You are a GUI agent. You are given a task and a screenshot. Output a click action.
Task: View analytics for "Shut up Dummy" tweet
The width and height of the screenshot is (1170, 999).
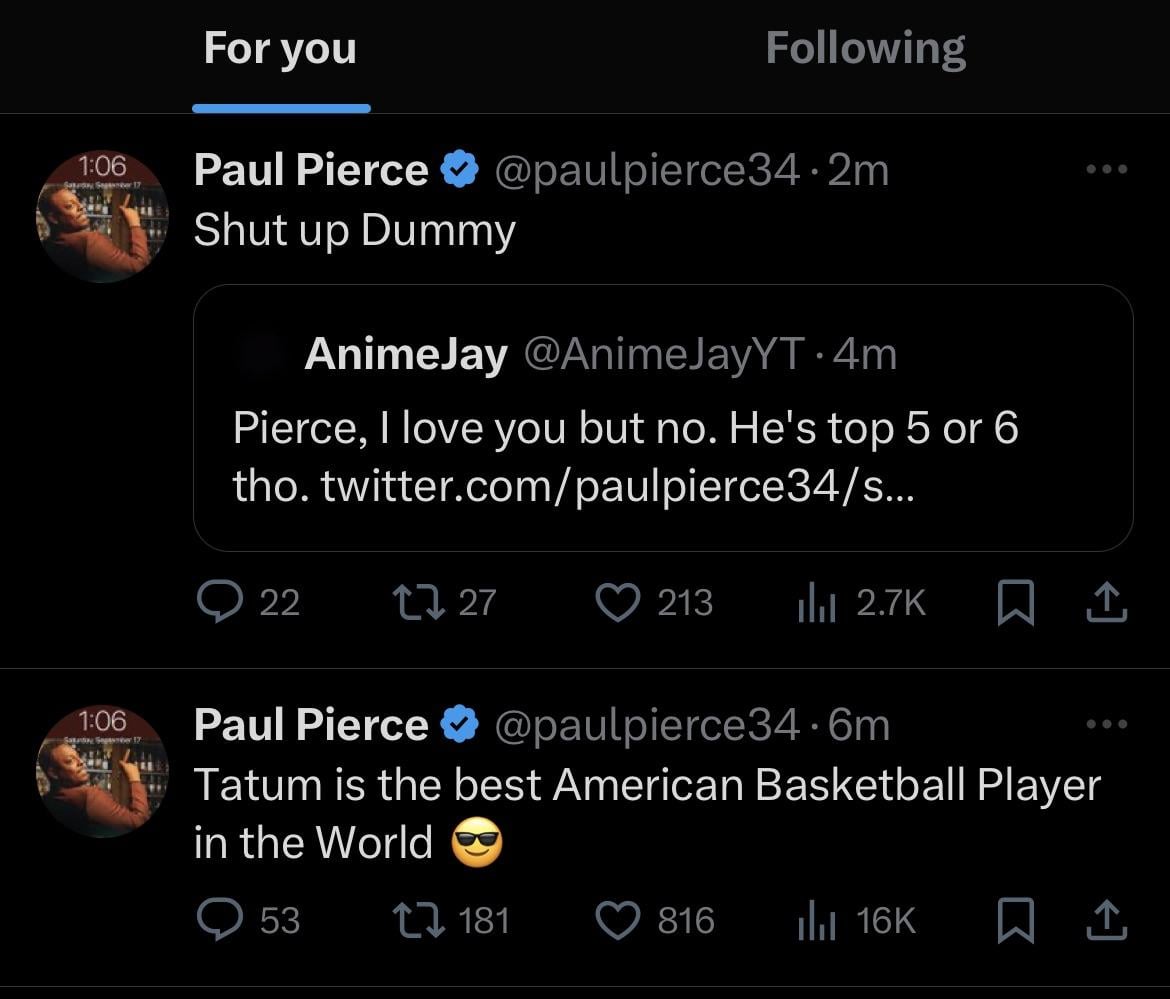[816, 602]
